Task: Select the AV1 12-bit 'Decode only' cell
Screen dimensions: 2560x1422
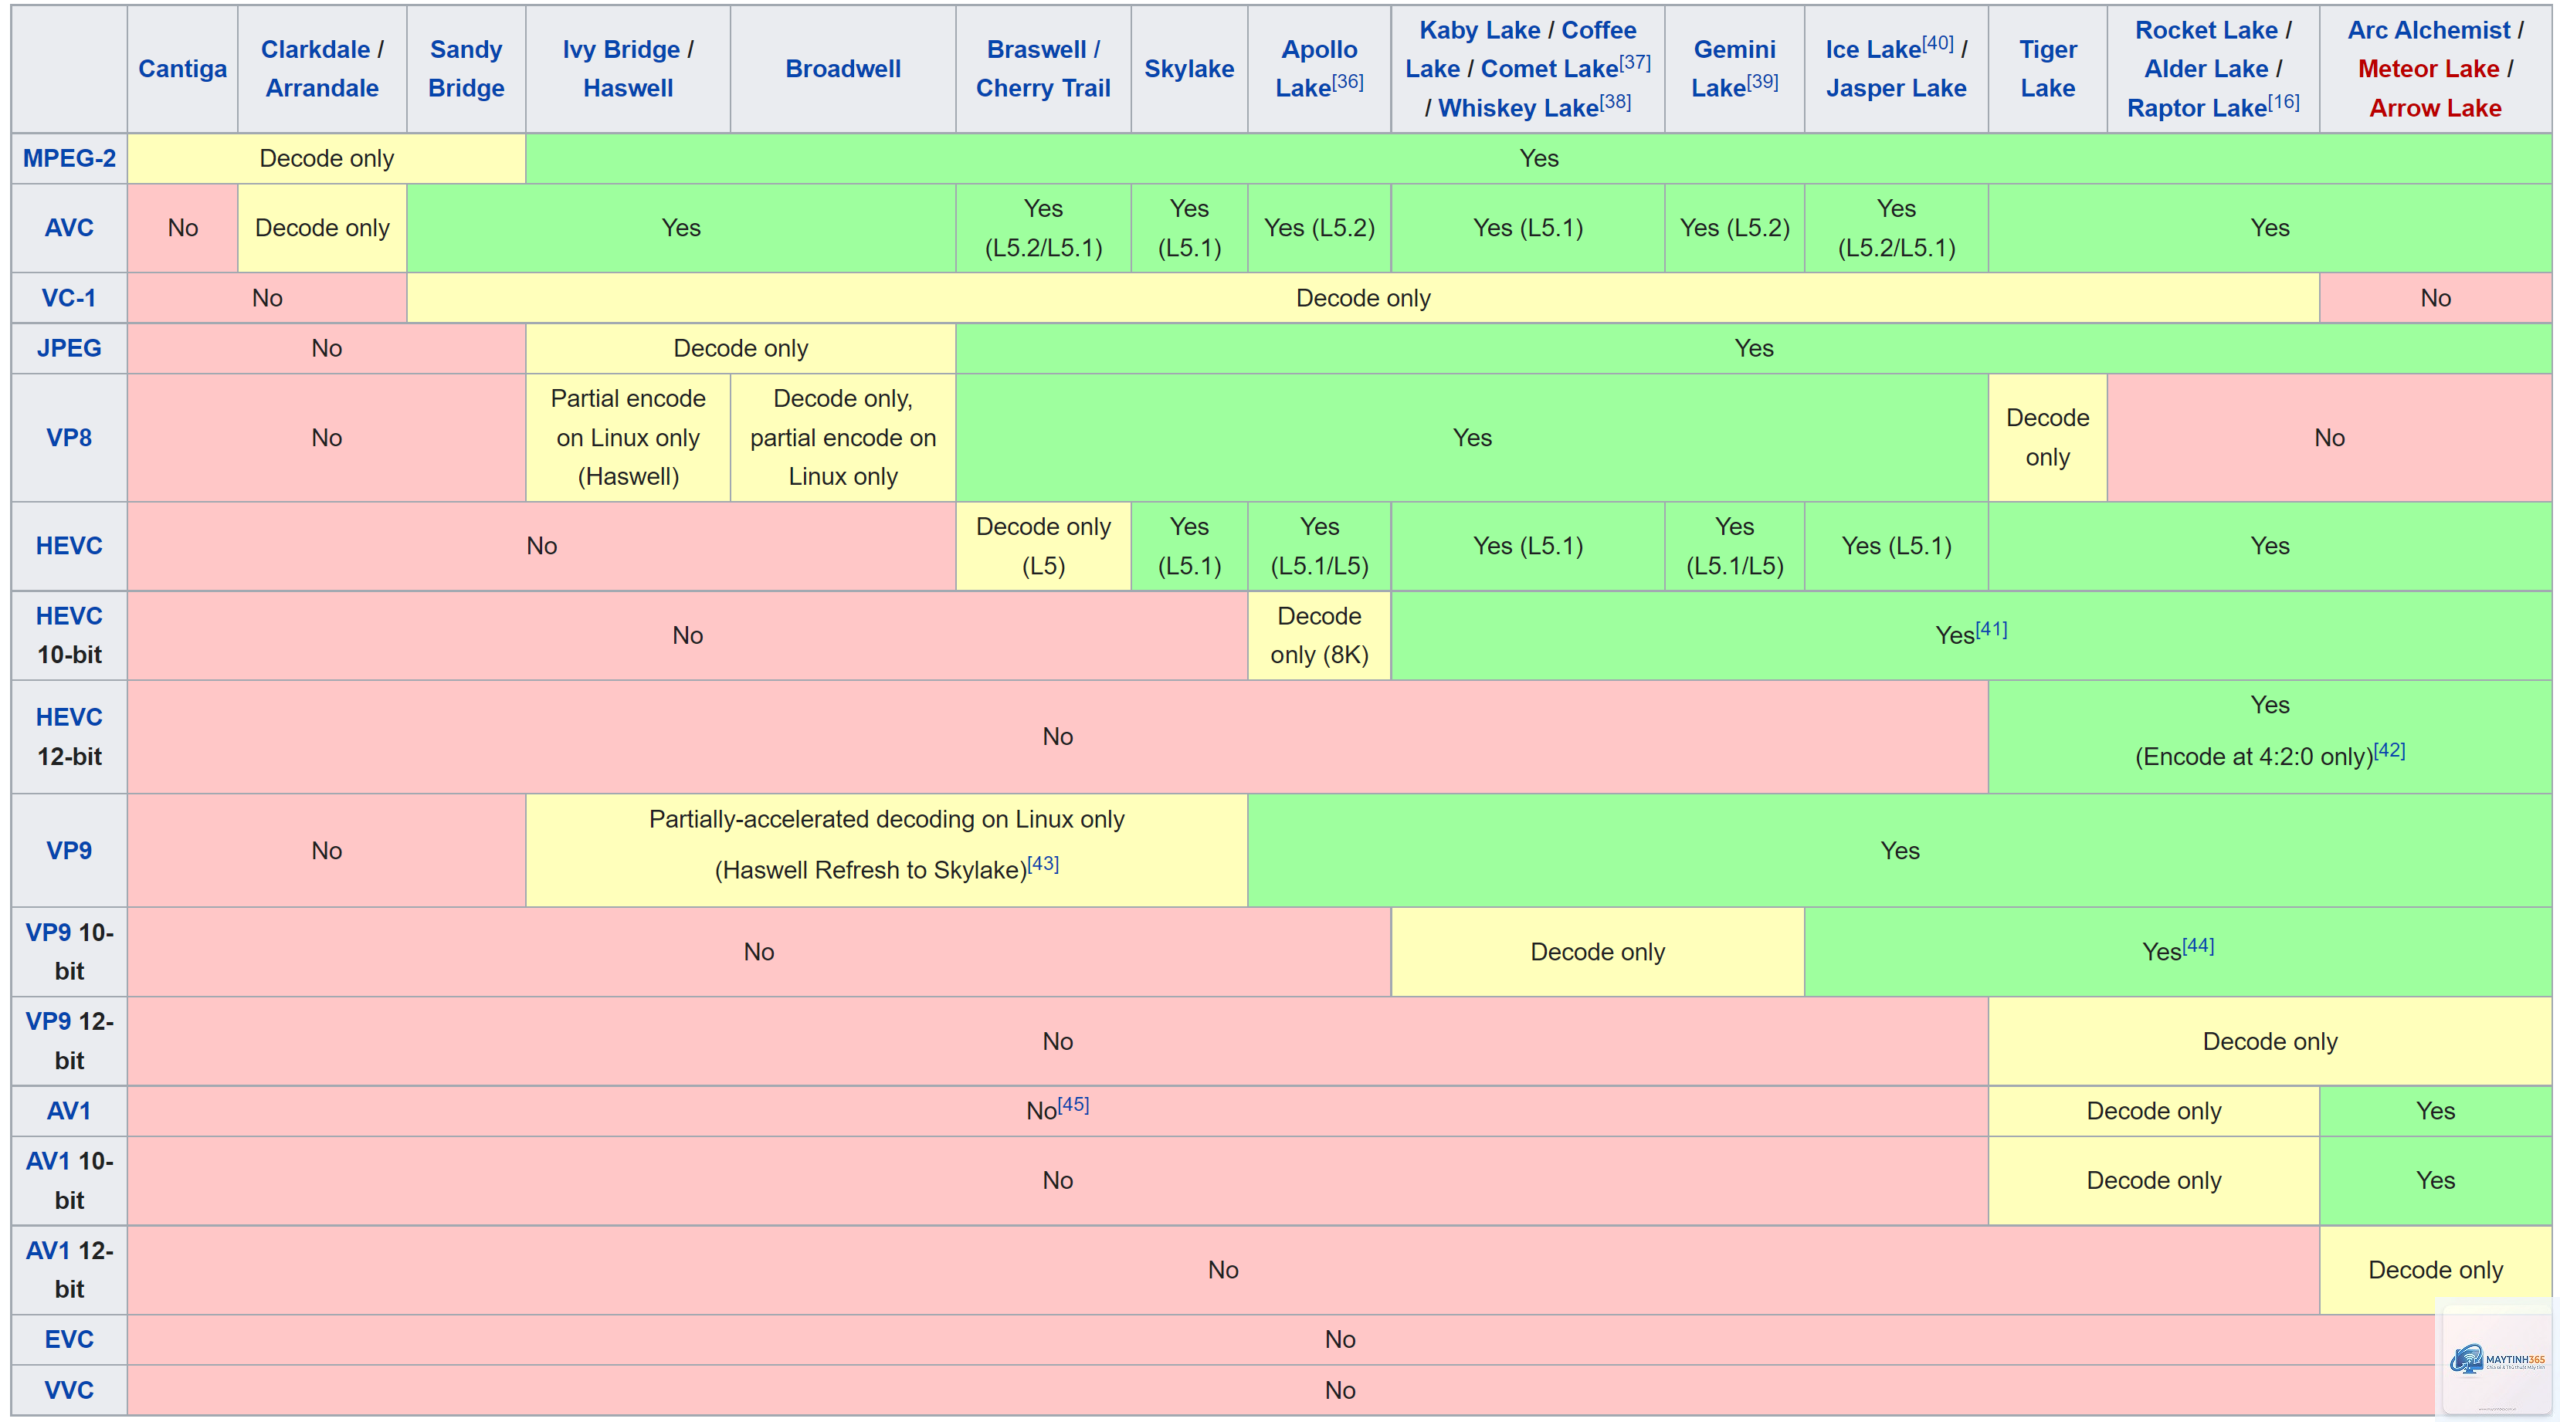Action: click(x=2435, y=1270)
